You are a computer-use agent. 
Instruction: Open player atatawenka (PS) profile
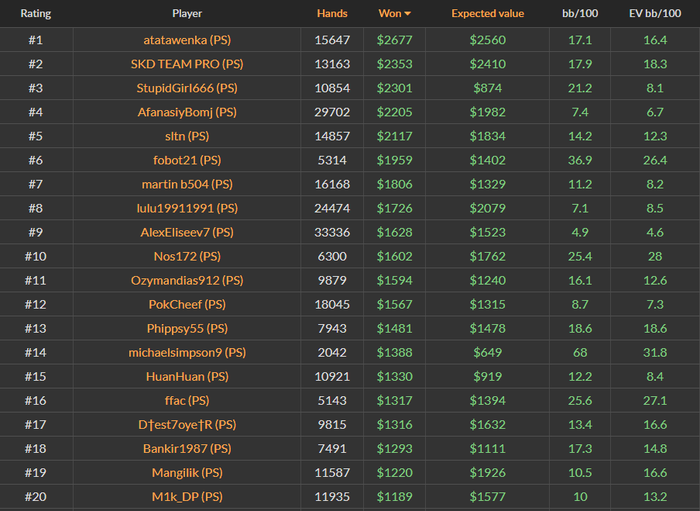click(187, 40)
